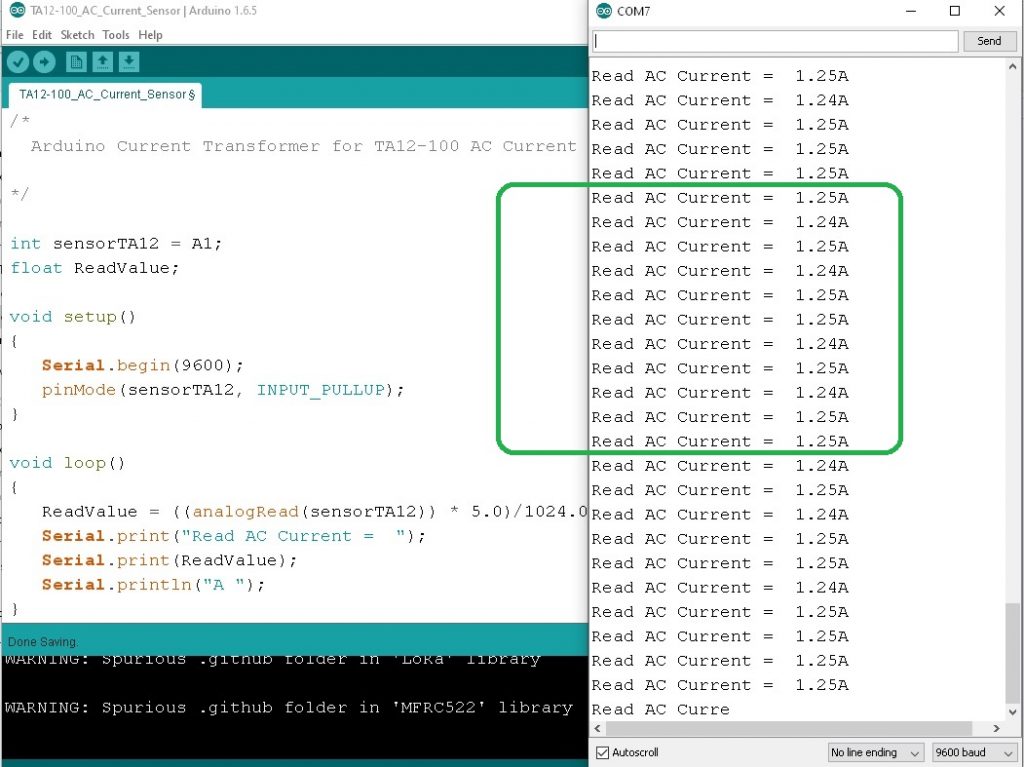Click the Arduino logo in the IDE title bar

tap(18, 10)
